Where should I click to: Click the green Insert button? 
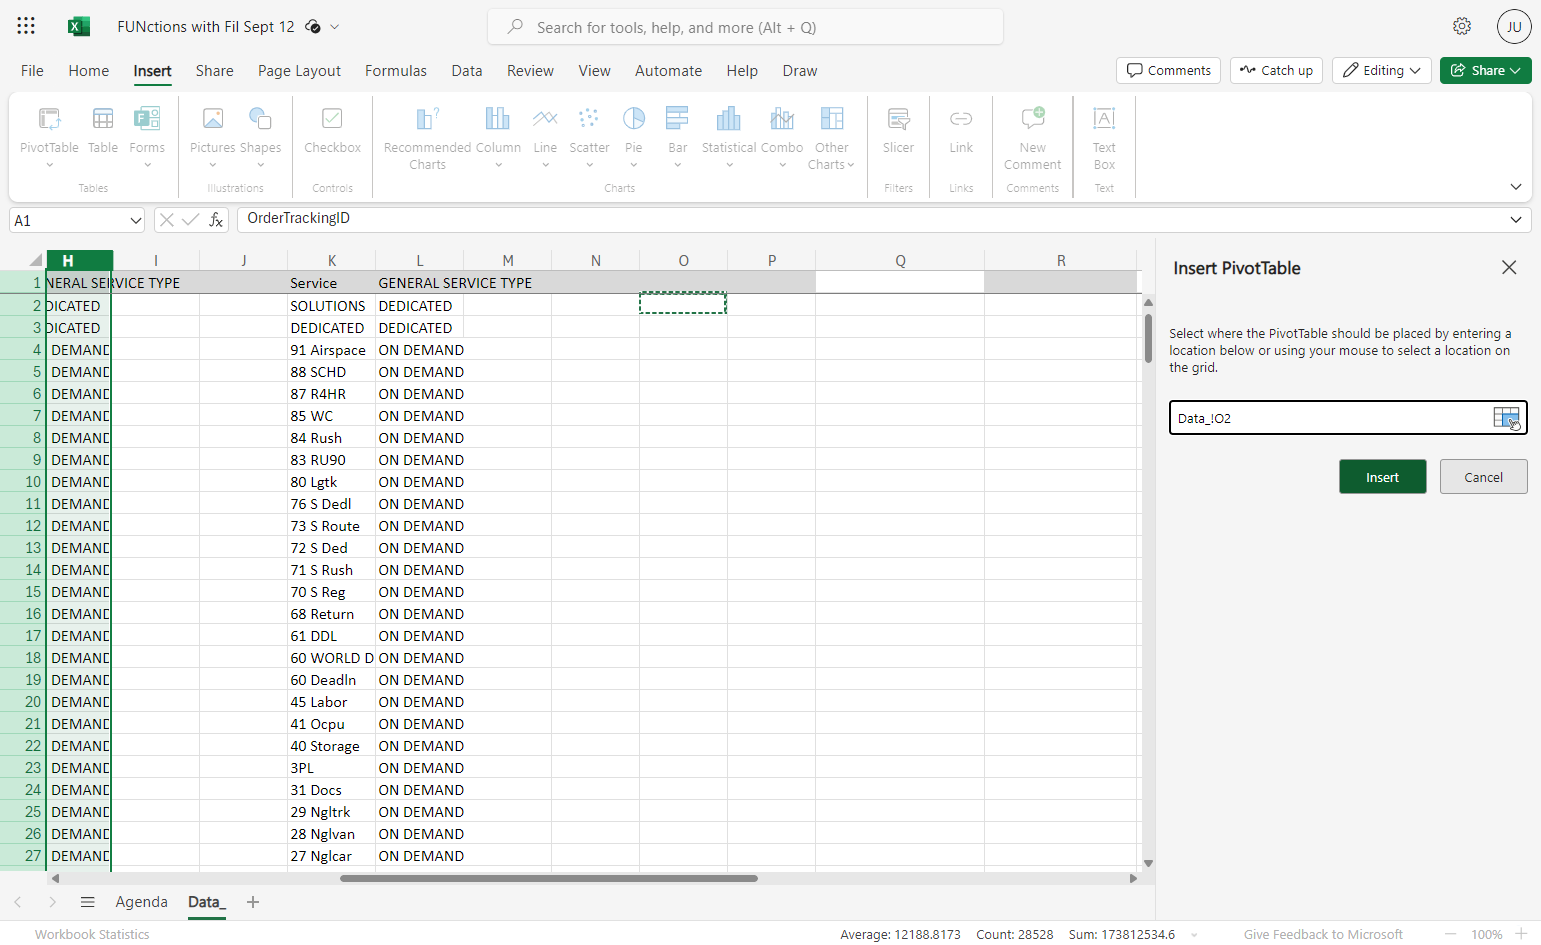(1382, 477)
